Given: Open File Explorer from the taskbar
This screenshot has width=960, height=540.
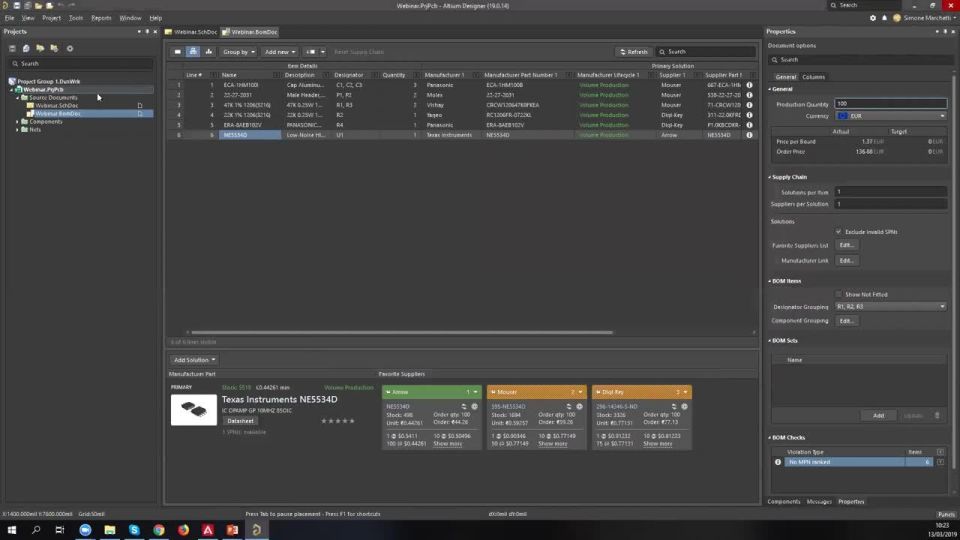Looking at the screenshot, I should pyautogui.click(x=110, y=530).
